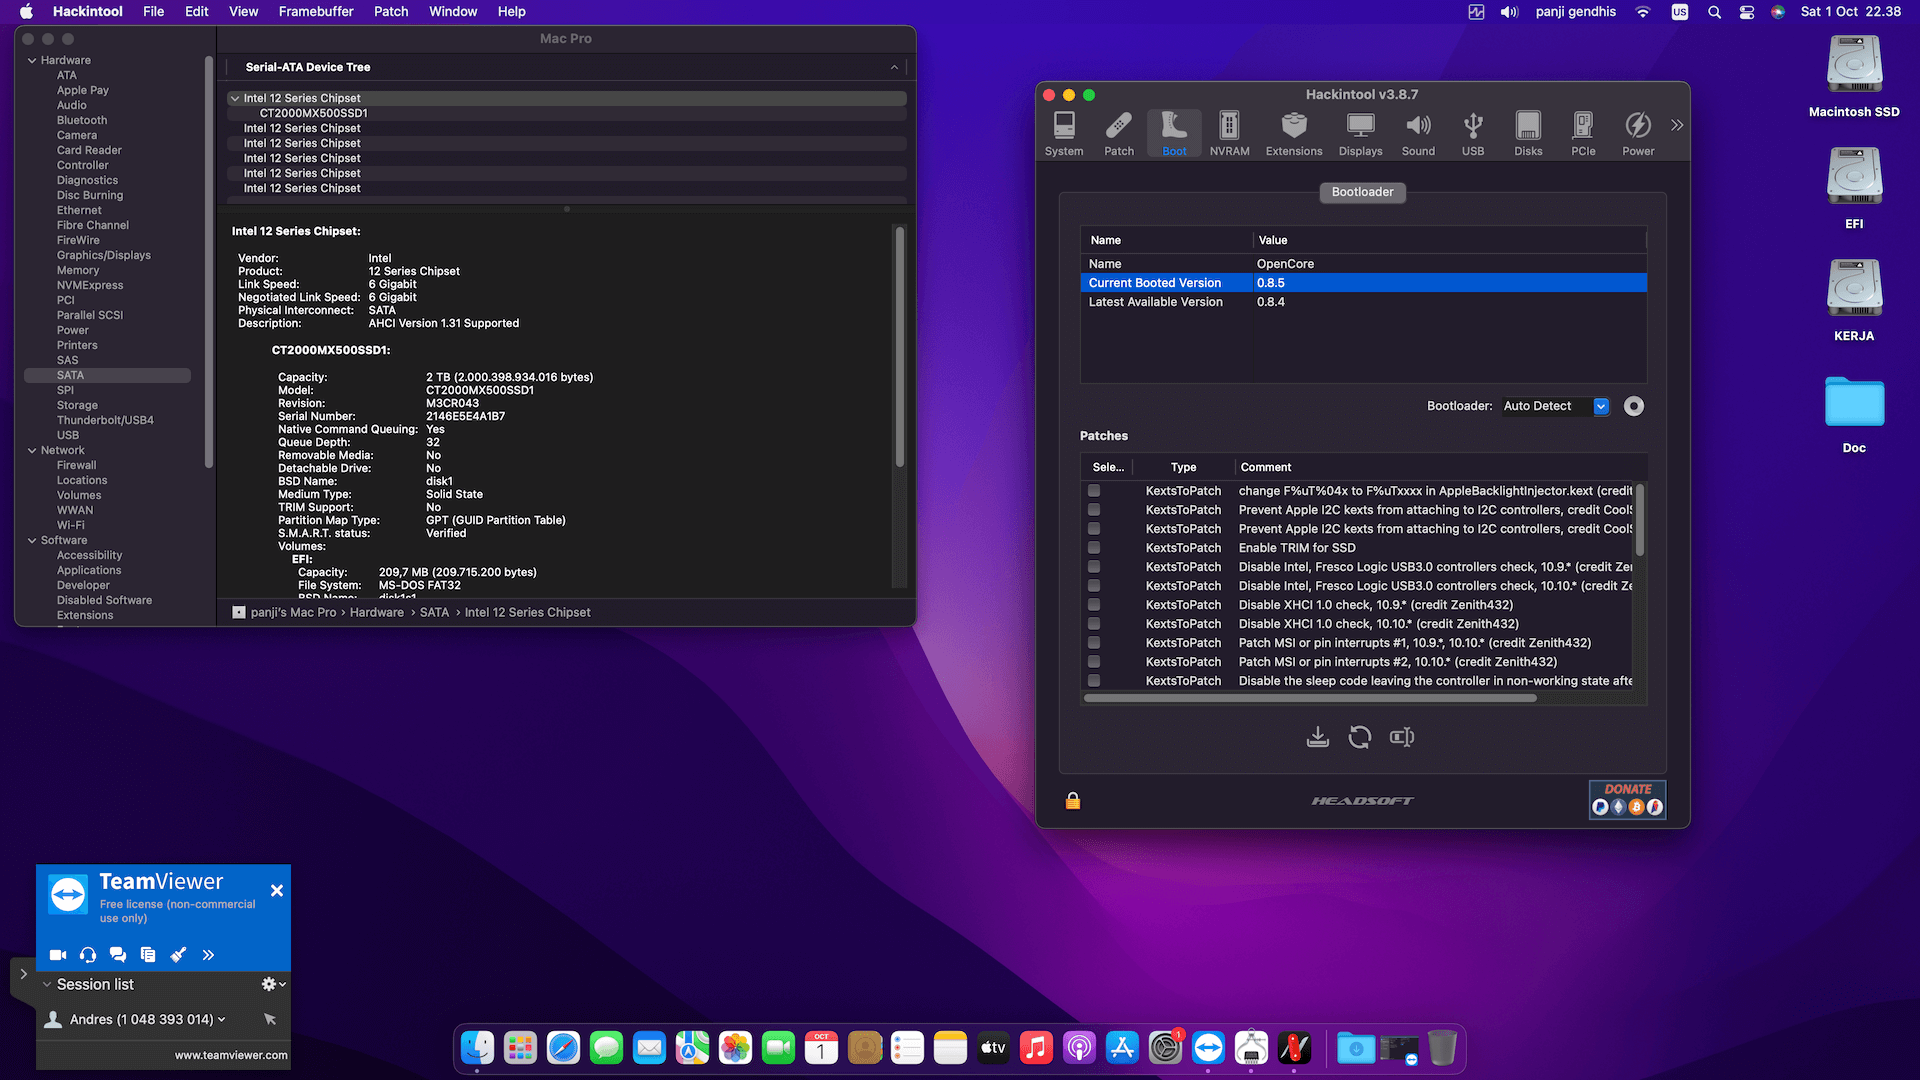Open the Framebuffer menu
1920x1080 pixels.
(316, 11)
